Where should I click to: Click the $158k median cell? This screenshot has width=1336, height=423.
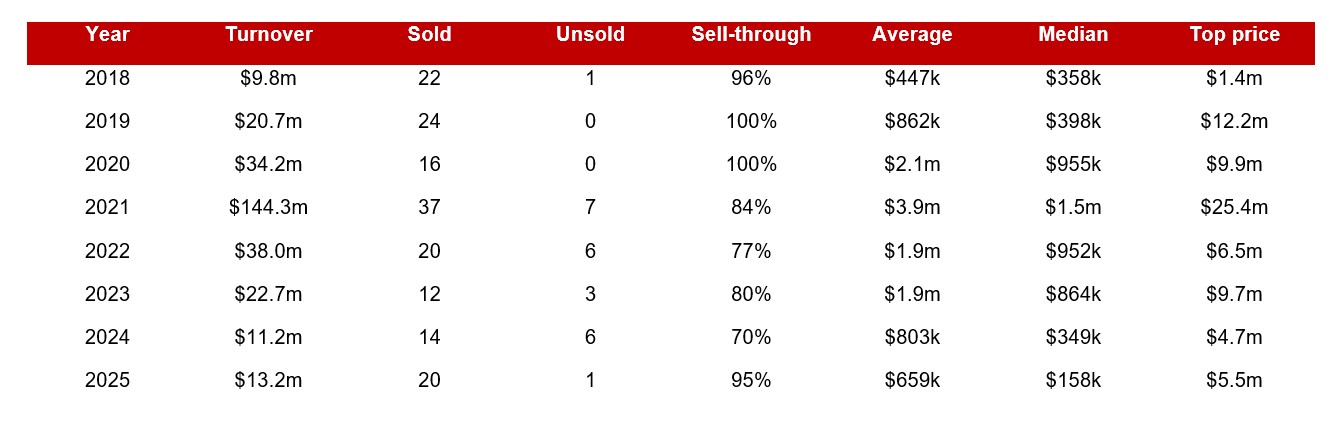pyautogui.click(x=1073, y=380)
